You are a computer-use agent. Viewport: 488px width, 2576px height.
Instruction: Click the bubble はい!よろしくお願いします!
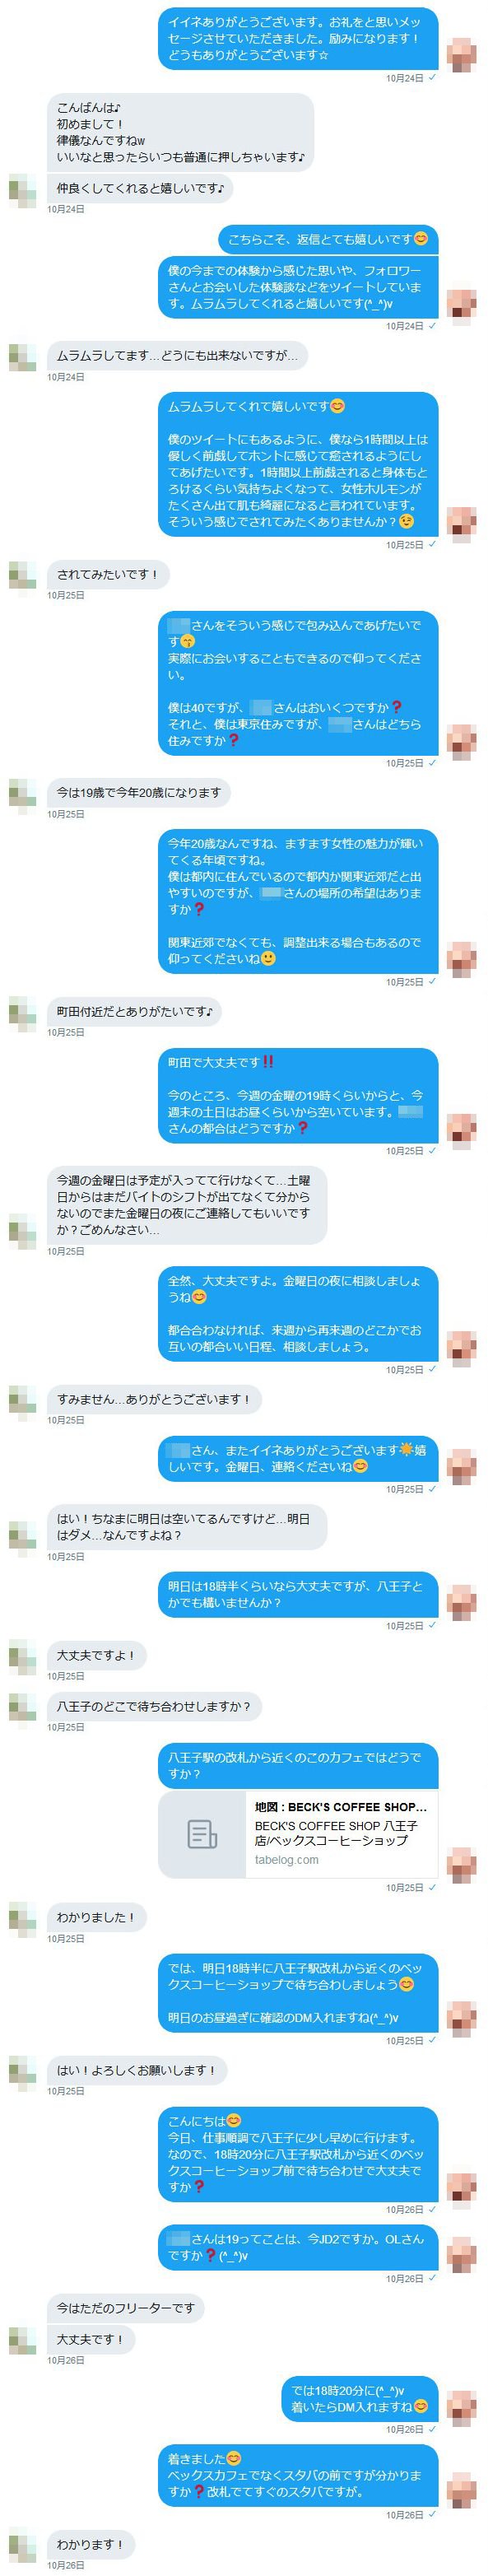137,2070
